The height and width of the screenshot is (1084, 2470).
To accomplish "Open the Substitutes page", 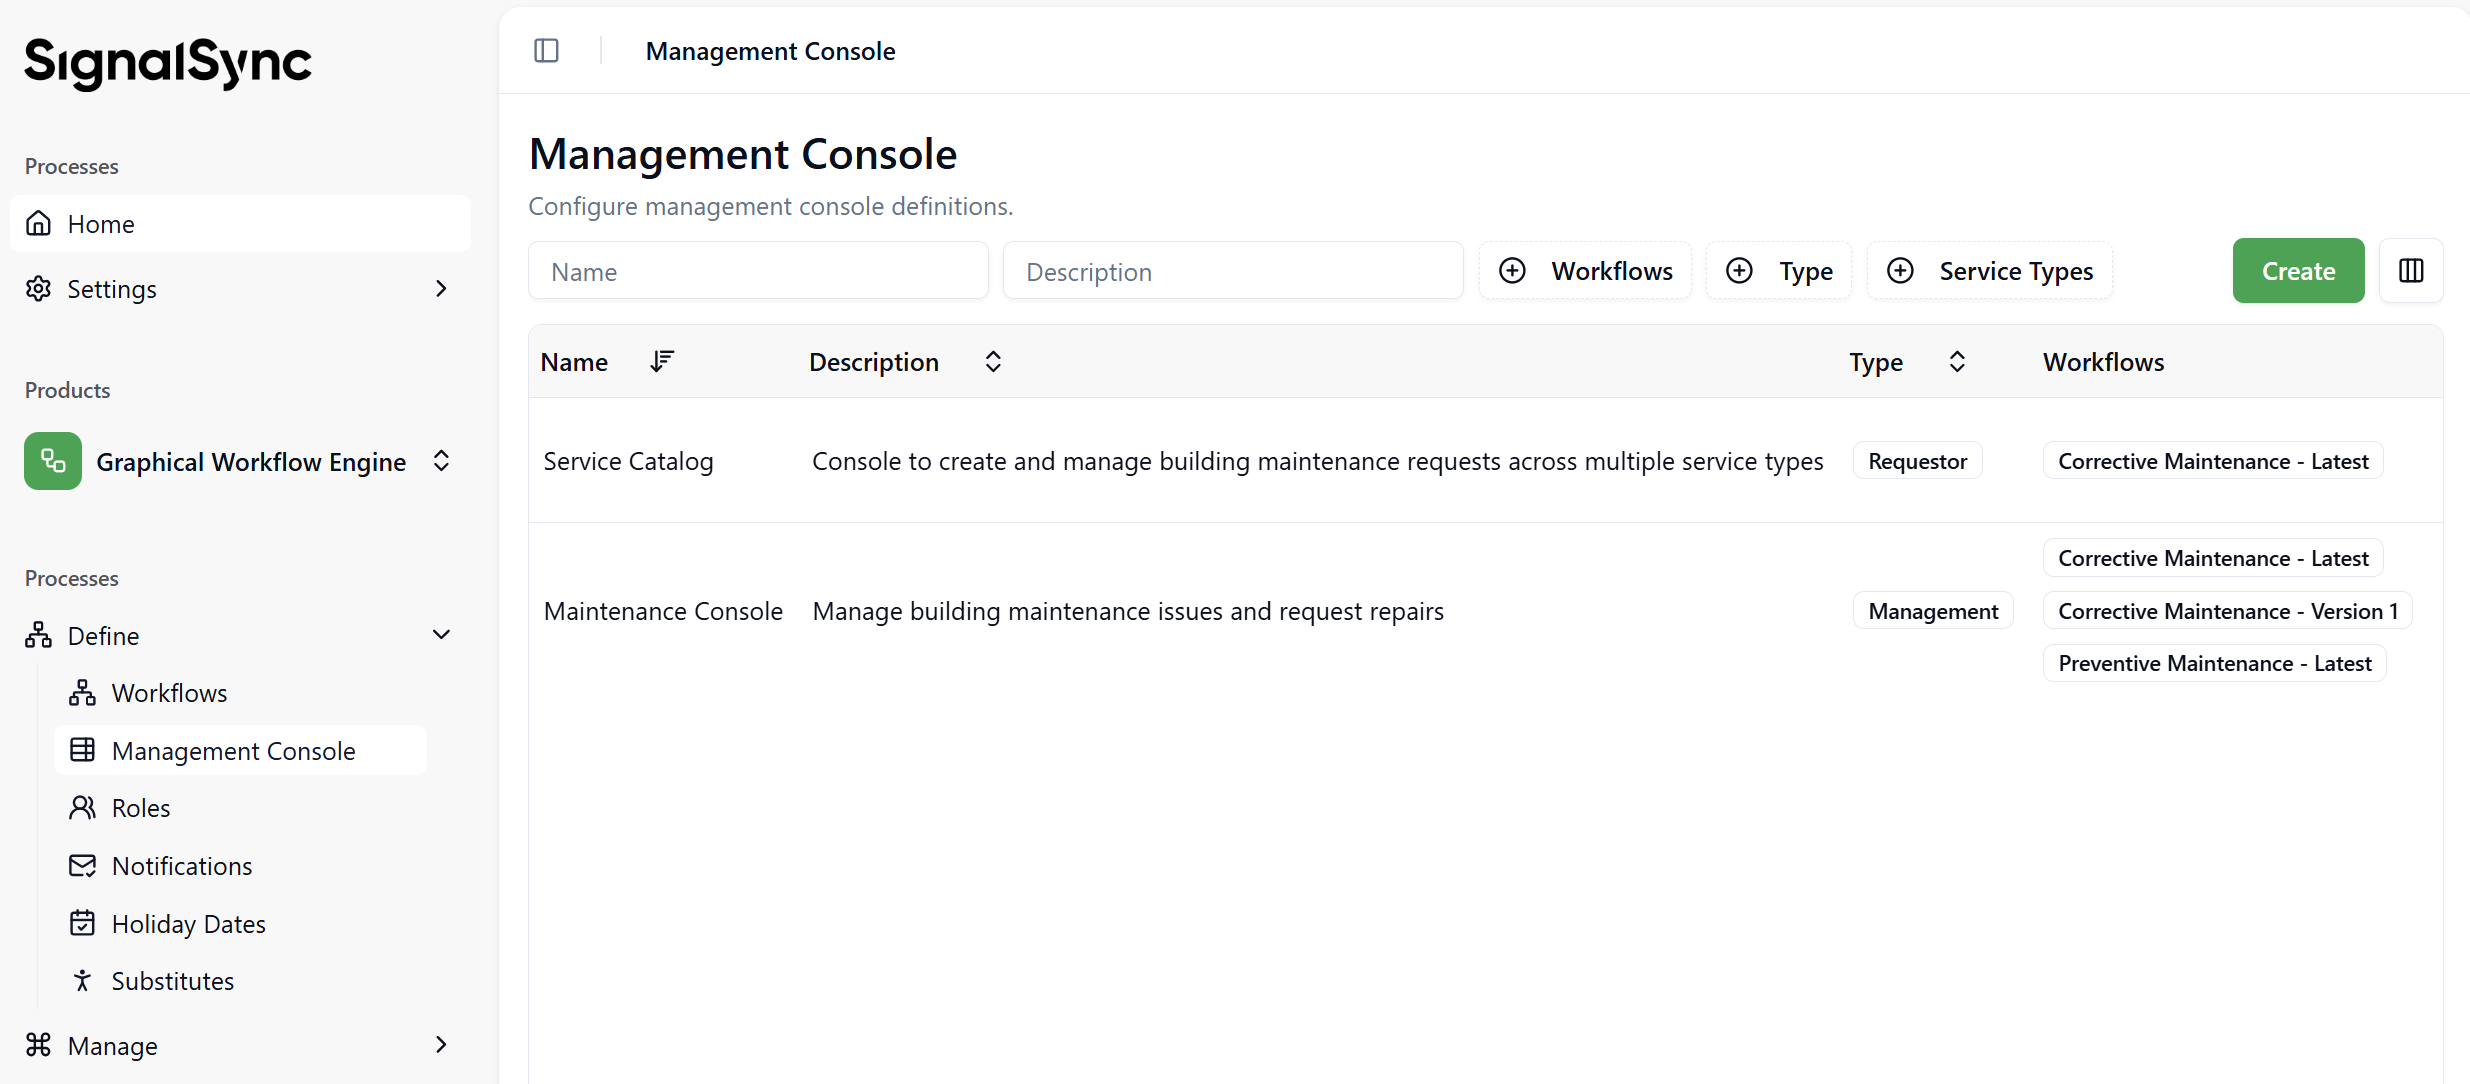I will [240, 980].
